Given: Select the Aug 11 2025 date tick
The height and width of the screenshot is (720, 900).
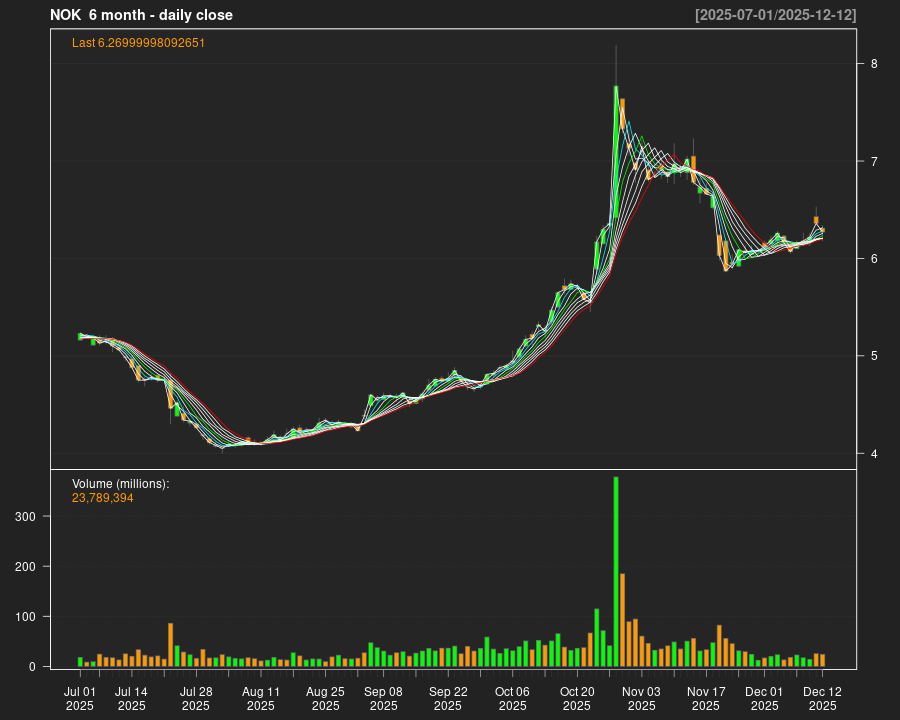Looking at the screenshot, I should pyautogui.click(x=260, y=698).
